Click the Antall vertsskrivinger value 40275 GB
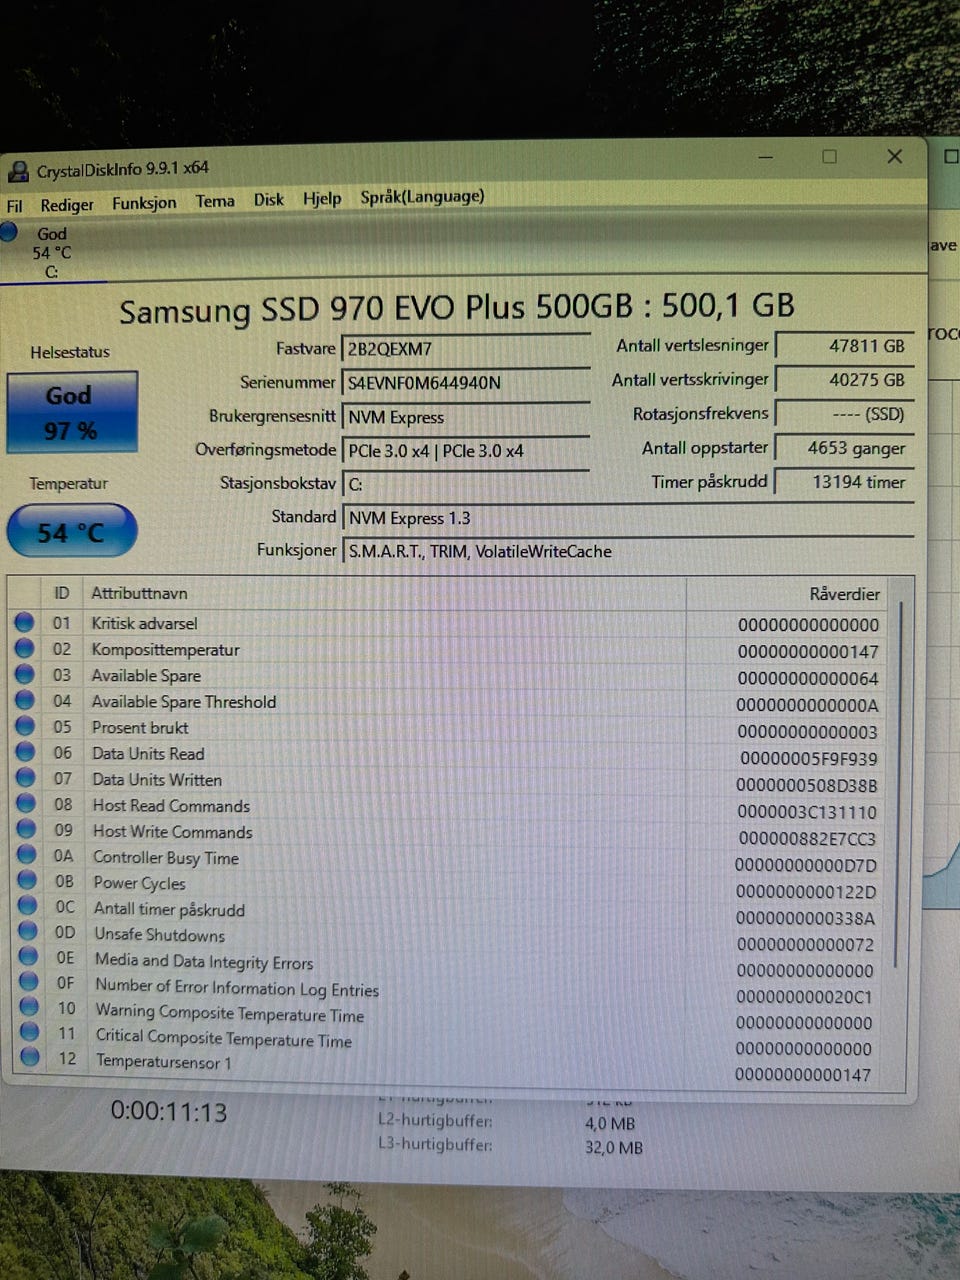The image size is (960, 1280). pos(845,380)
